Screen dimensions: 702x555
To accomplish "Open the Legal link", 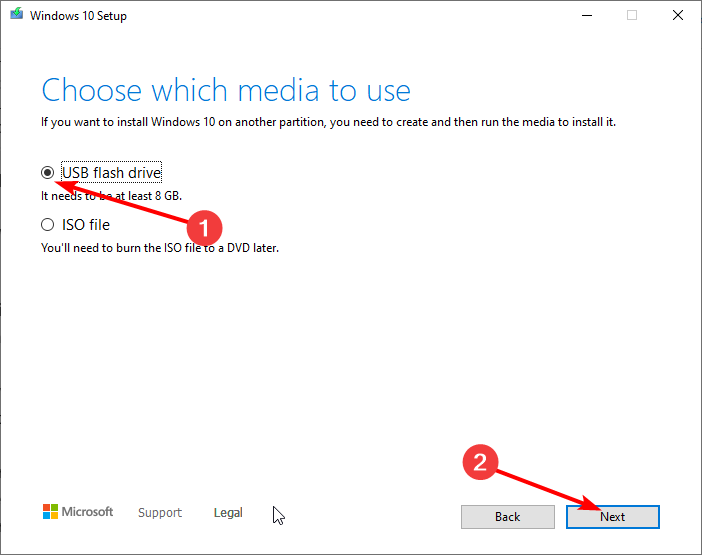I will coord(228,512).
